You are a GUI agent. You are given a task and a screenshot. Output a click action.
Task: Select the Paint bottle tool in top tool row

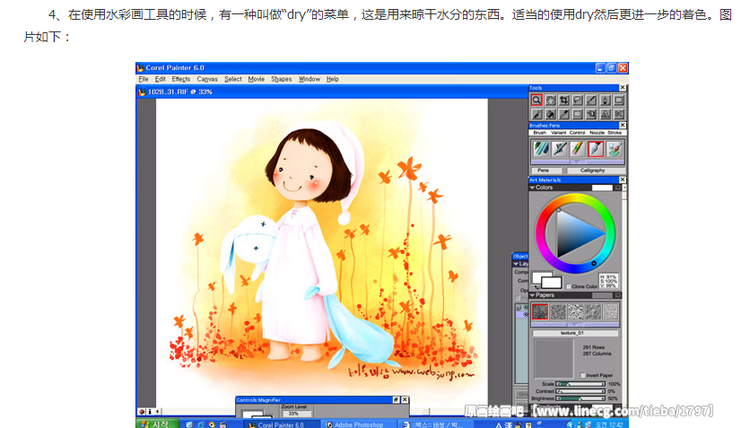606,100
